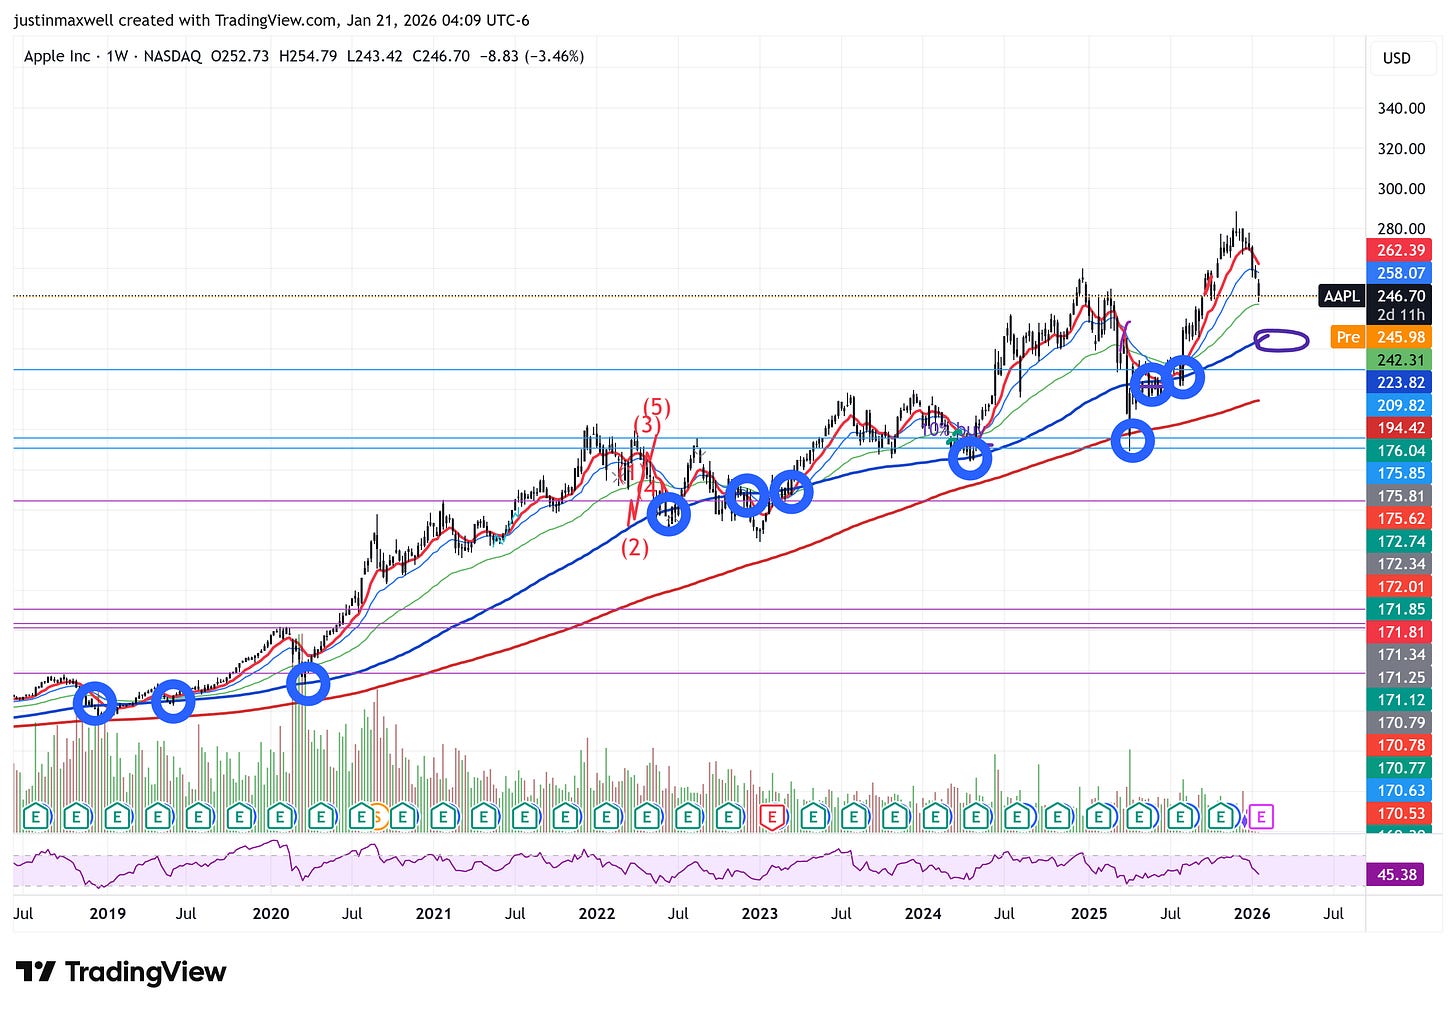Select the red (2) wave label below the candles
The image size is (1456, 1012).
[x=635, y=548]
